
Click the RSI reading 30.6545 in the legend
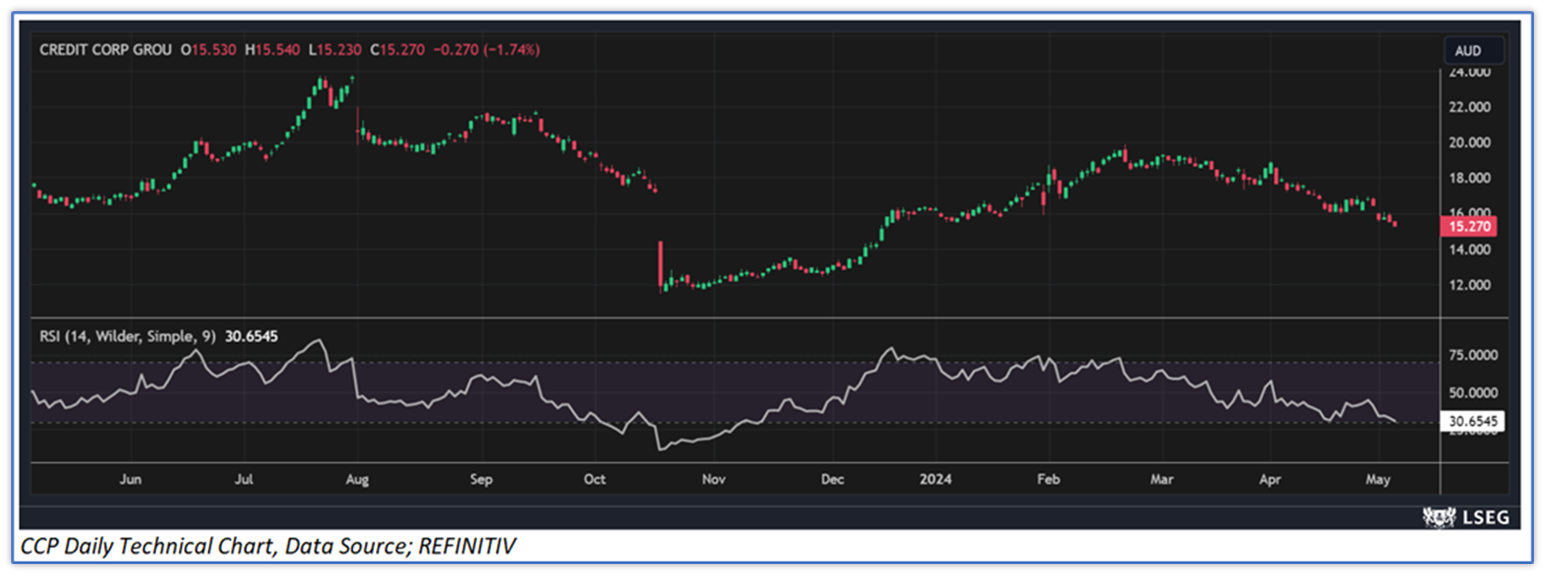250,337
